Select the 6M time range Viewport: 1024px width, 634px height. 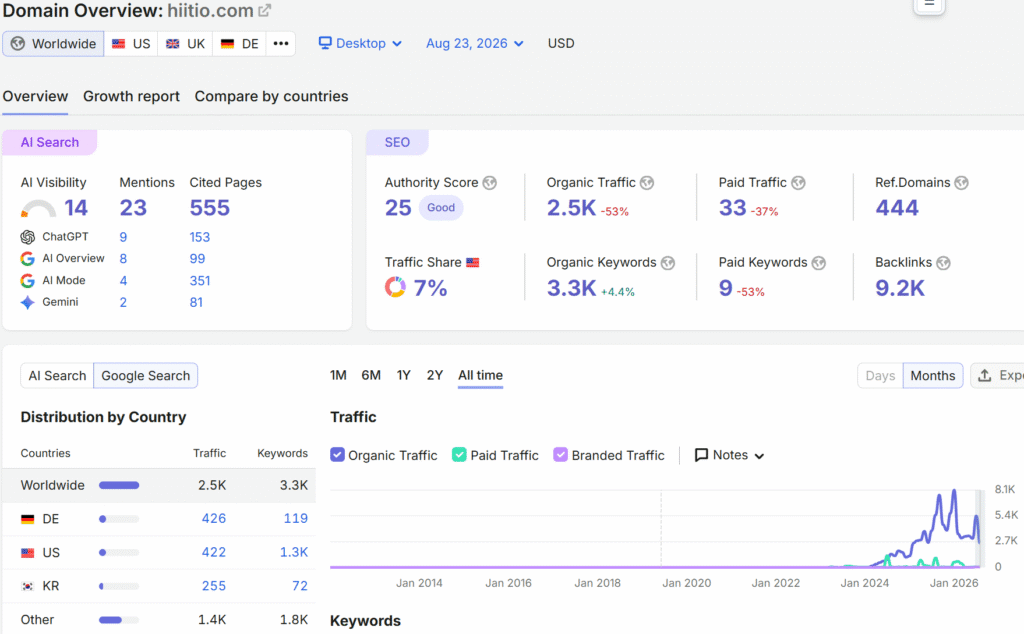371,375
